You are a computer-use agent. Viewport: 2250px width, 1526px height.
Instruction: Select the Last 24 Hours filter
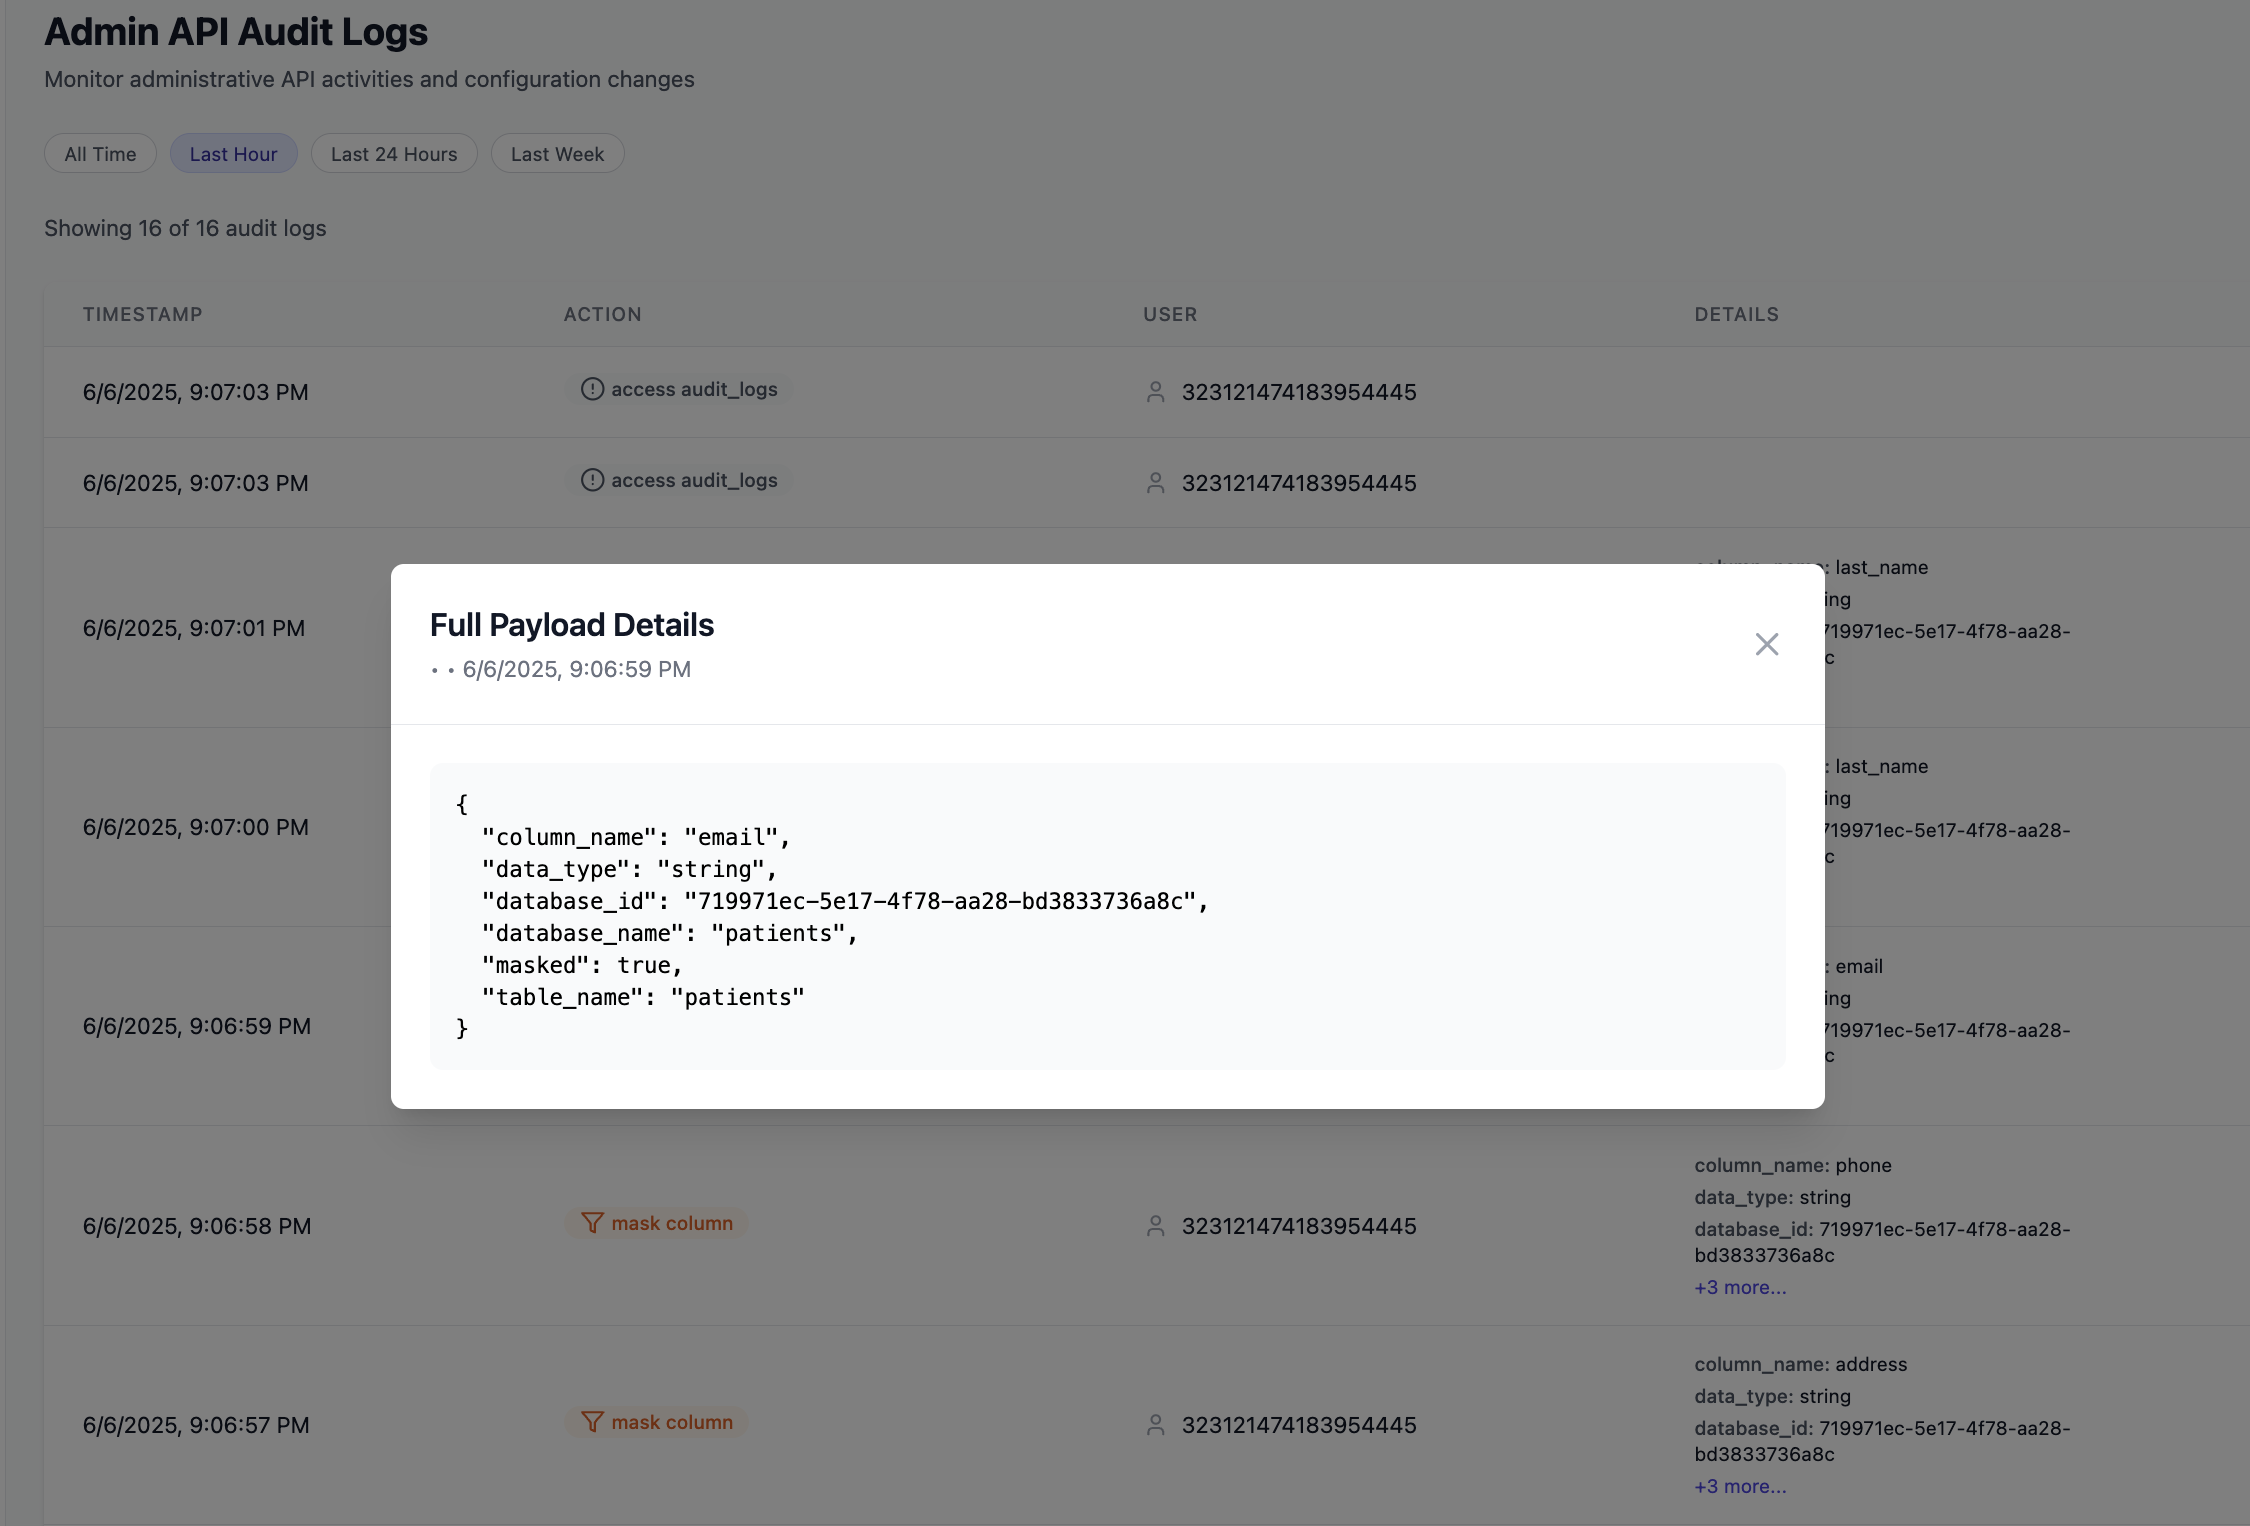click(x=394, y=153)
